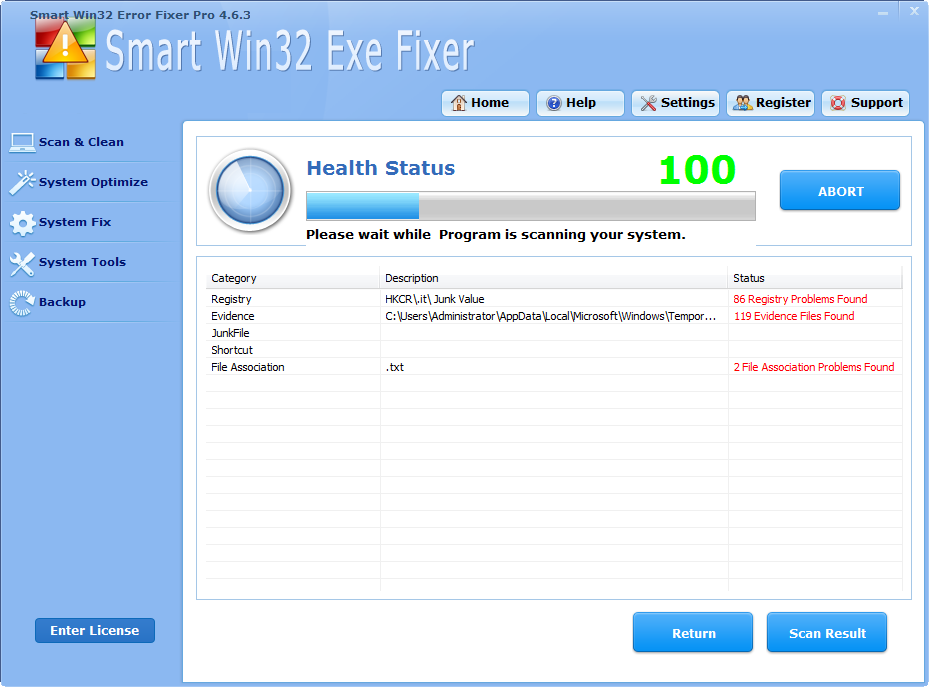929x687 pixels.
Task: Click the System Fix gear icon
Action: [x=21, y=221]
